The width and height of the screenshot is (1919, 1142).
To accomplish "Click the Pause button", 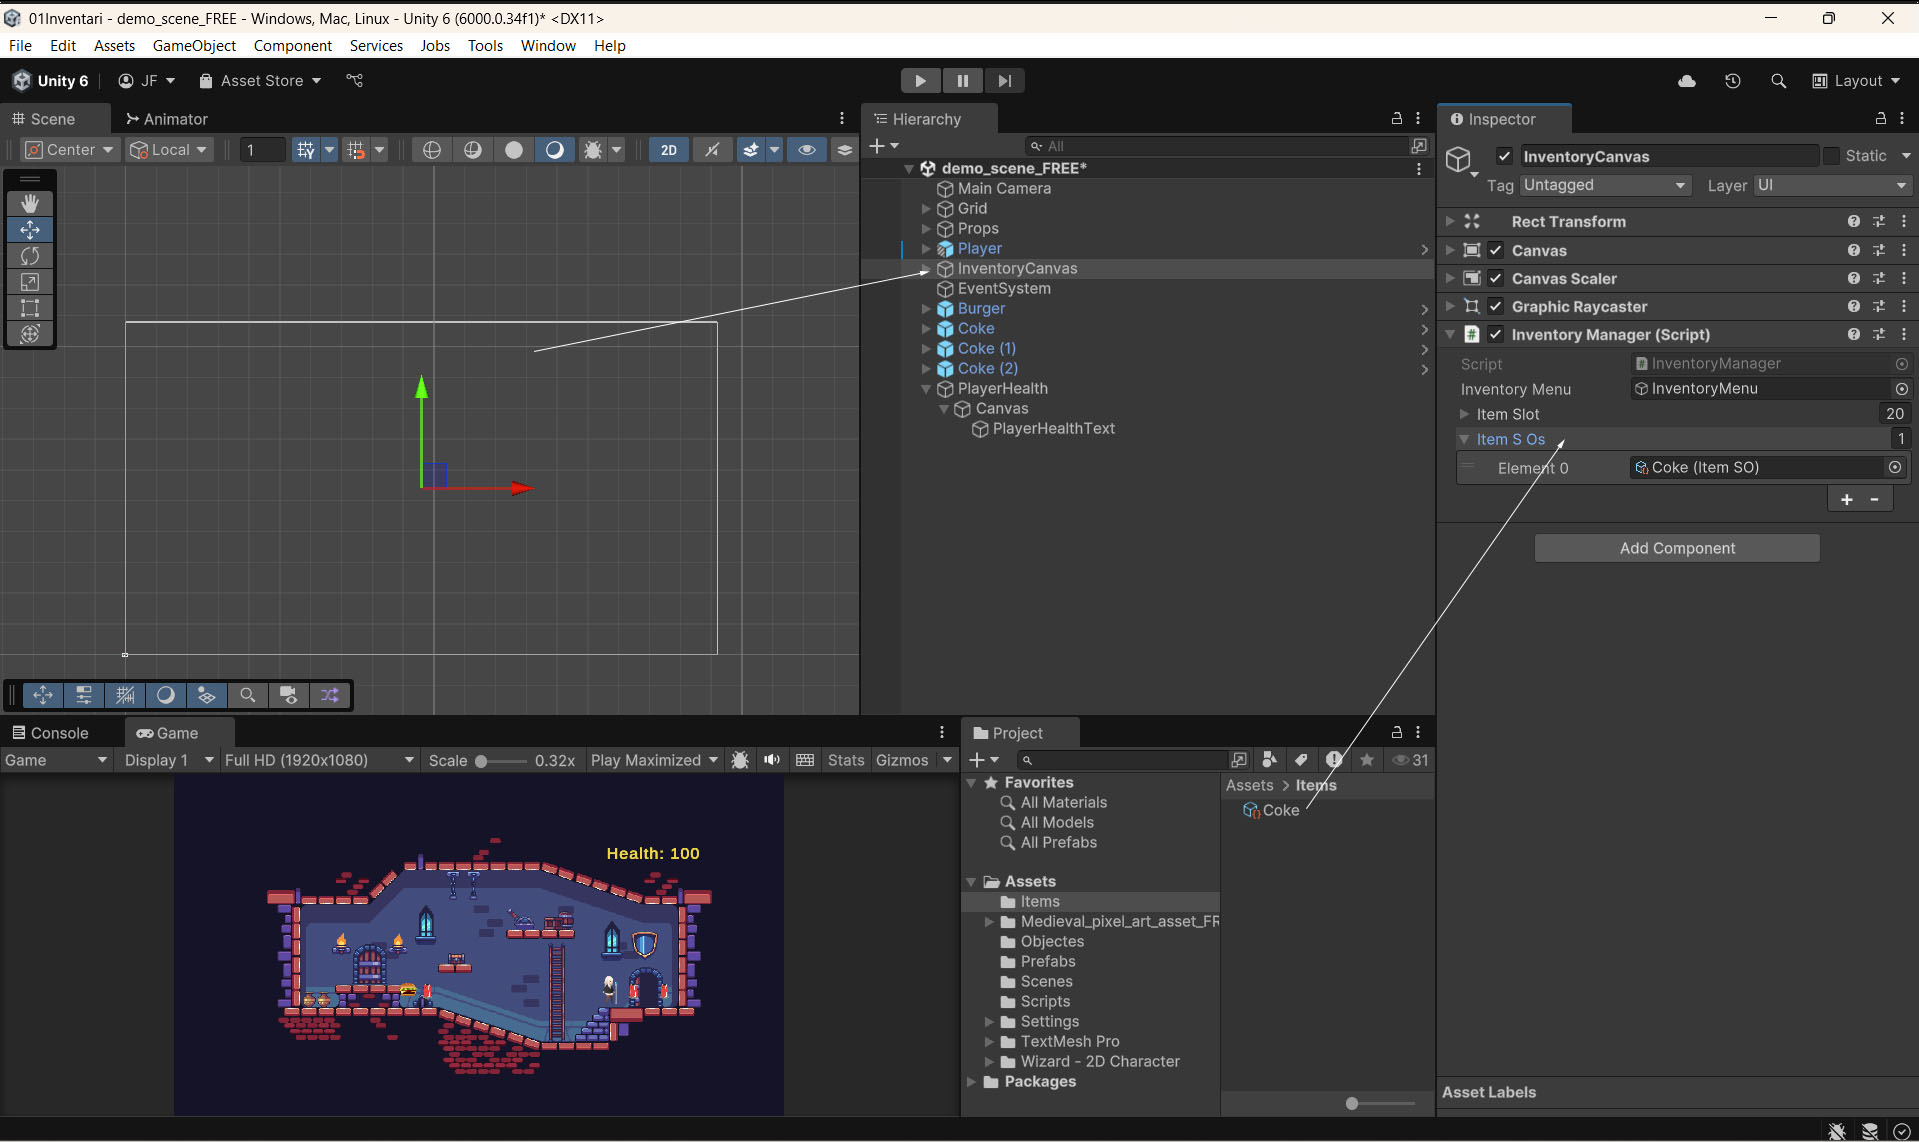I will [962, 81].
